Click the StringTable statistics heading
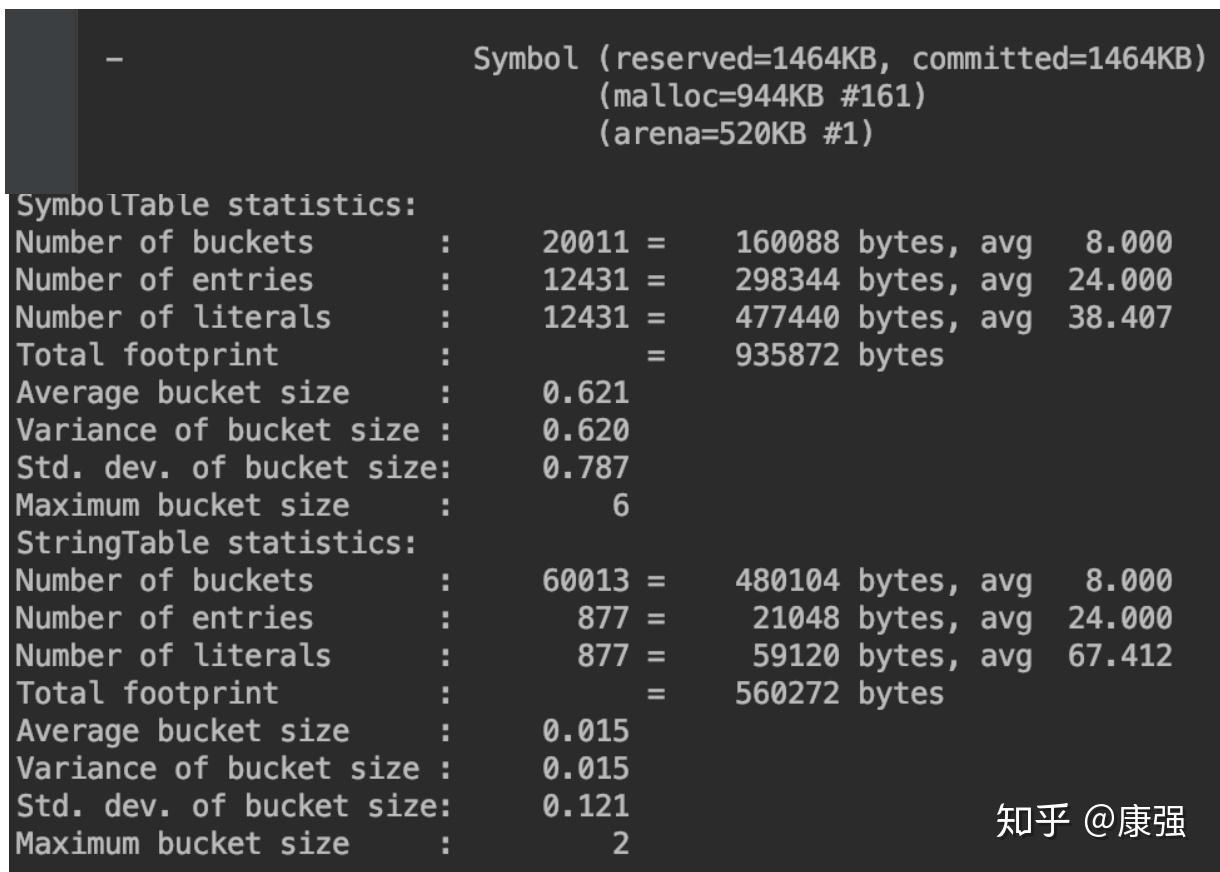1220x872 pixels. click(215, 544)
